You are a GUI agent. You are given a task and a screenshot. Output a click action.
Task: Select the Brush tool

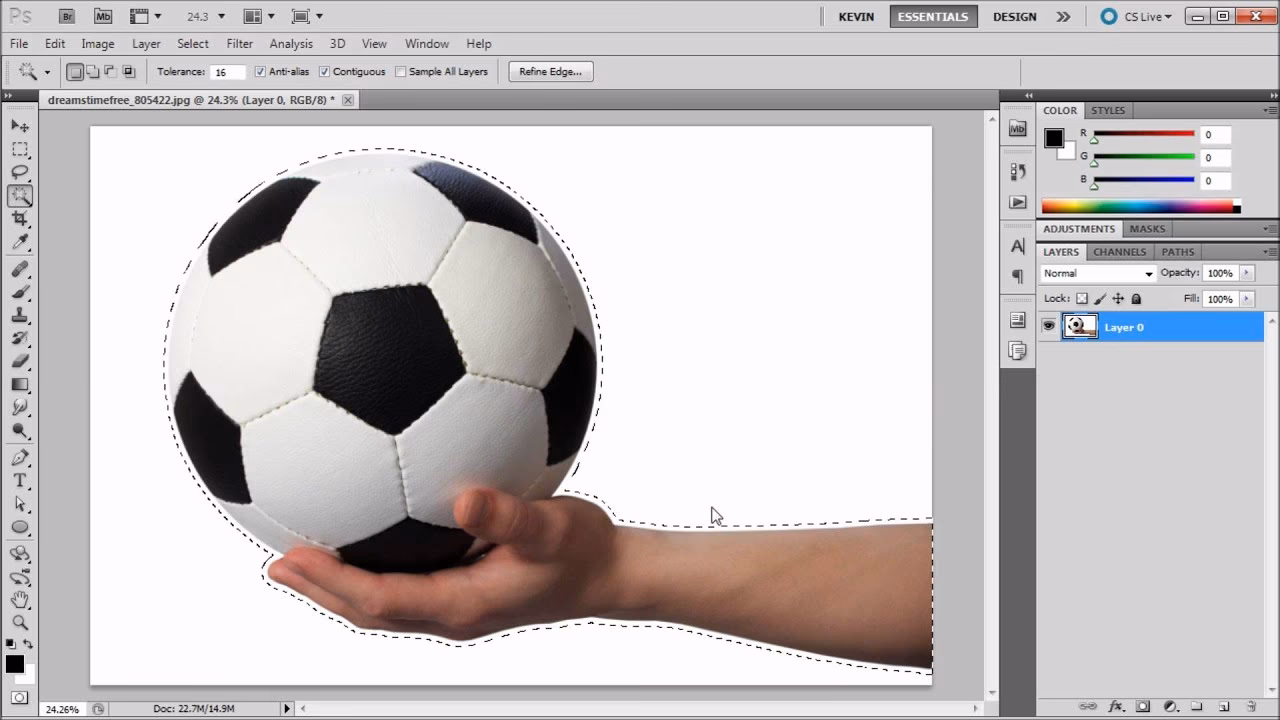tap(20, 290)
